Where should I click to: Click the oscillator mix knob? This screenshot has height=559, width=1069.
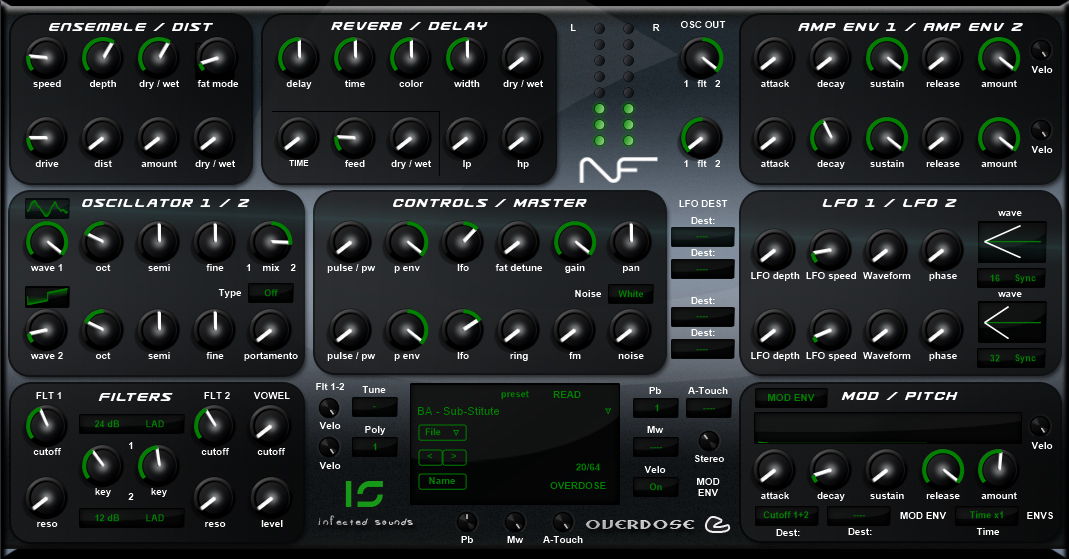tap(271, 242)
